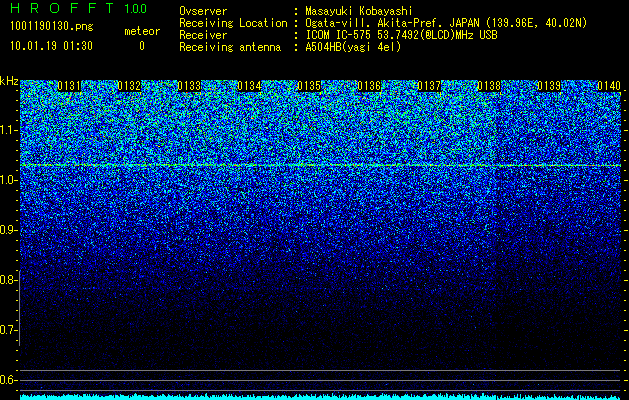Select the 0140 time marker label
Screen dimensions: 629x400
pos(609,86)
